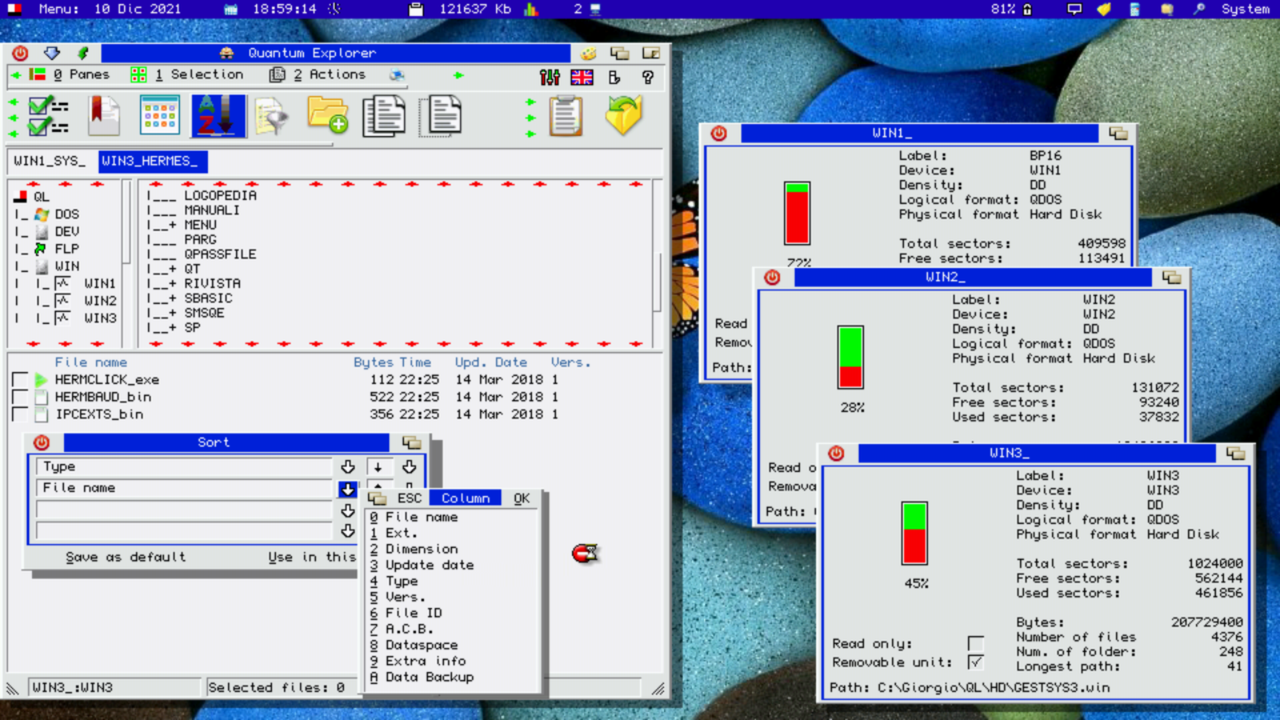Select the DOS device in the tree
Viewport: 1280px width, 720px height.
point(66,214)
